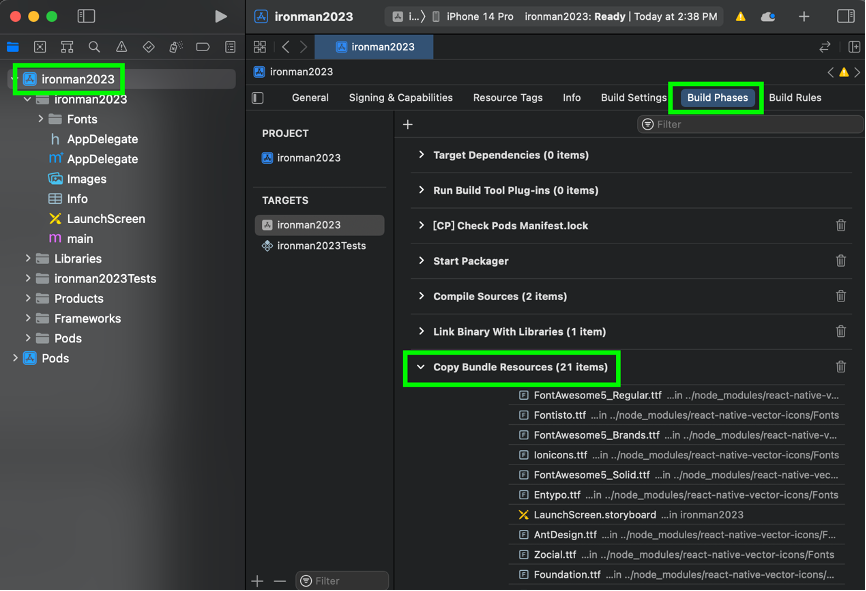
Task: Open the related items grid icon
Action: [260, 47]
